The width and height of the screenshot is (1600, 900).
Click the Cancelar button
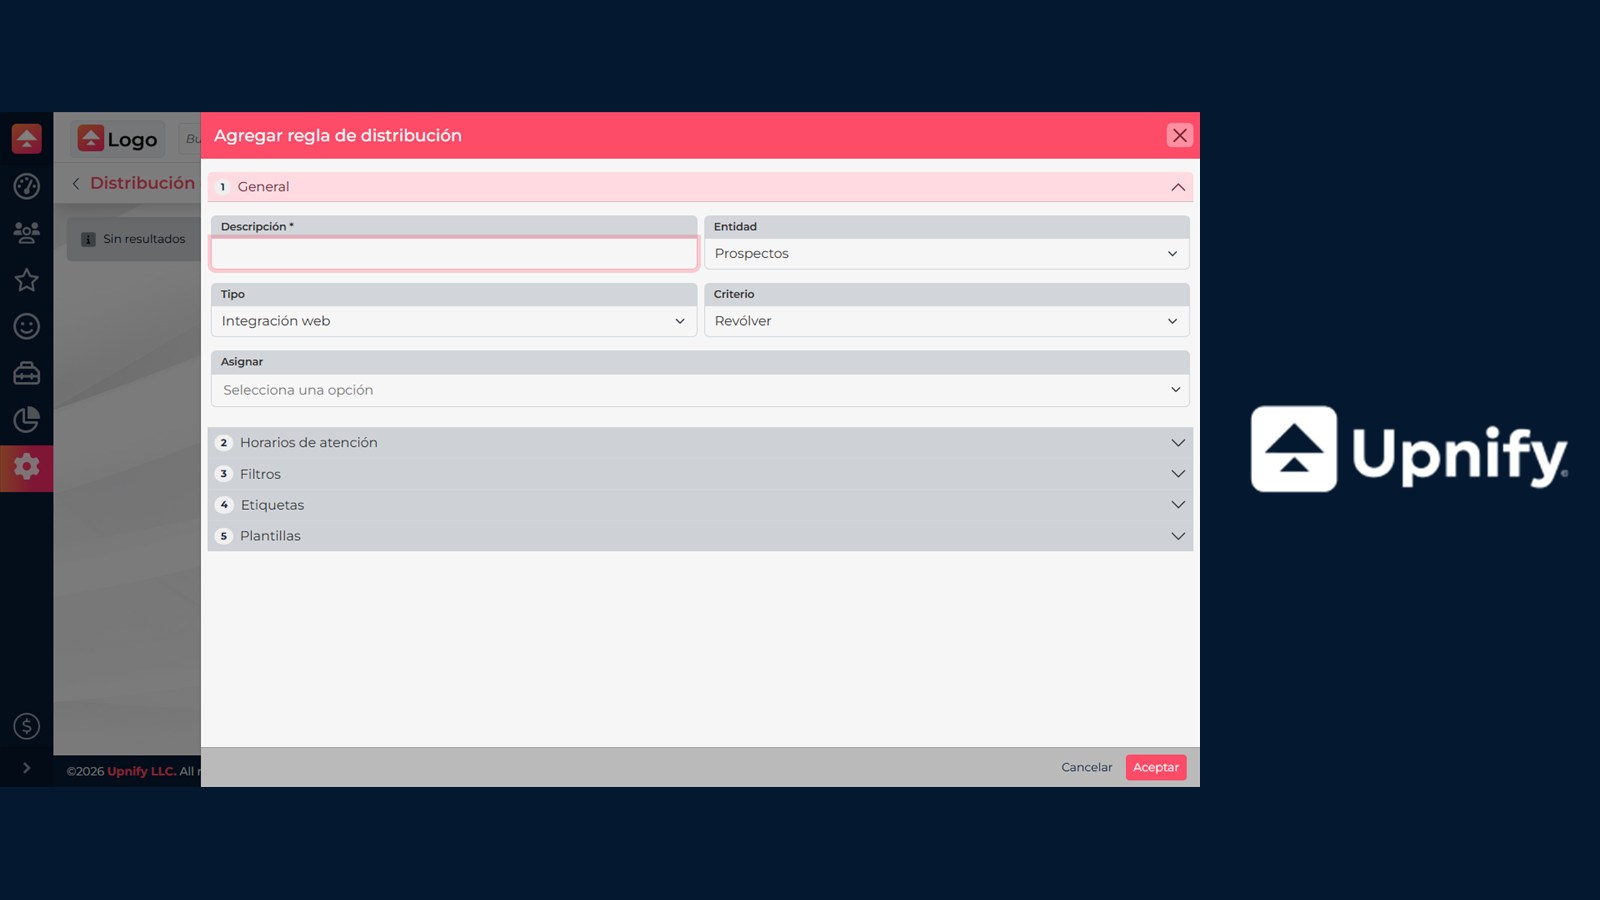click(x=1087, y=767)
